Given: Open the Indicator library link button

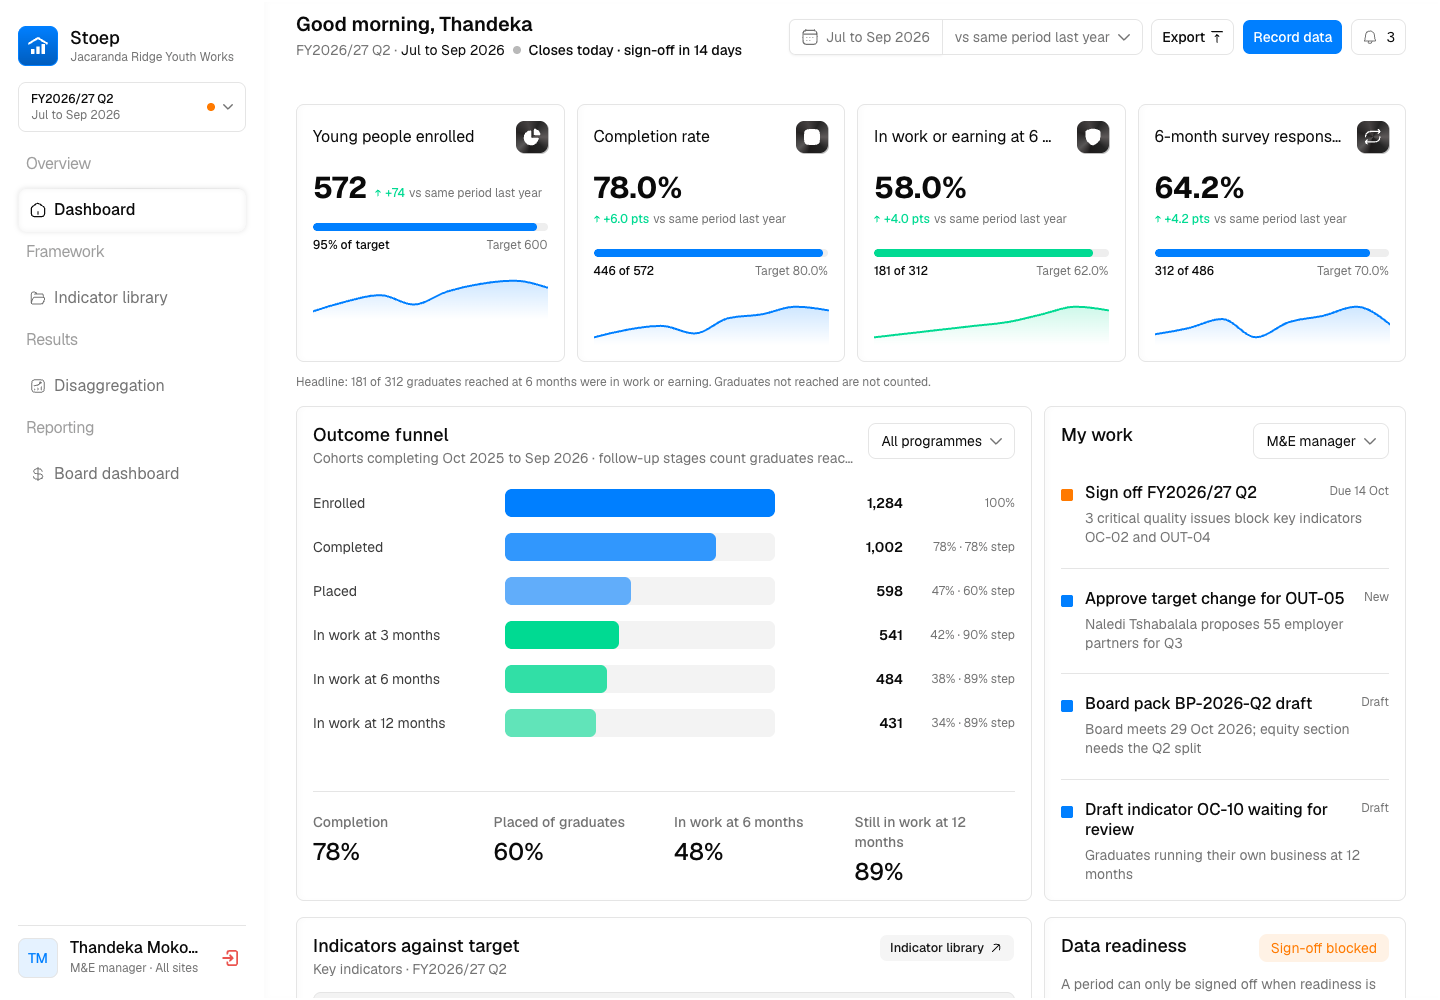Looking at the screenshot, I should (x=946, y=948).
